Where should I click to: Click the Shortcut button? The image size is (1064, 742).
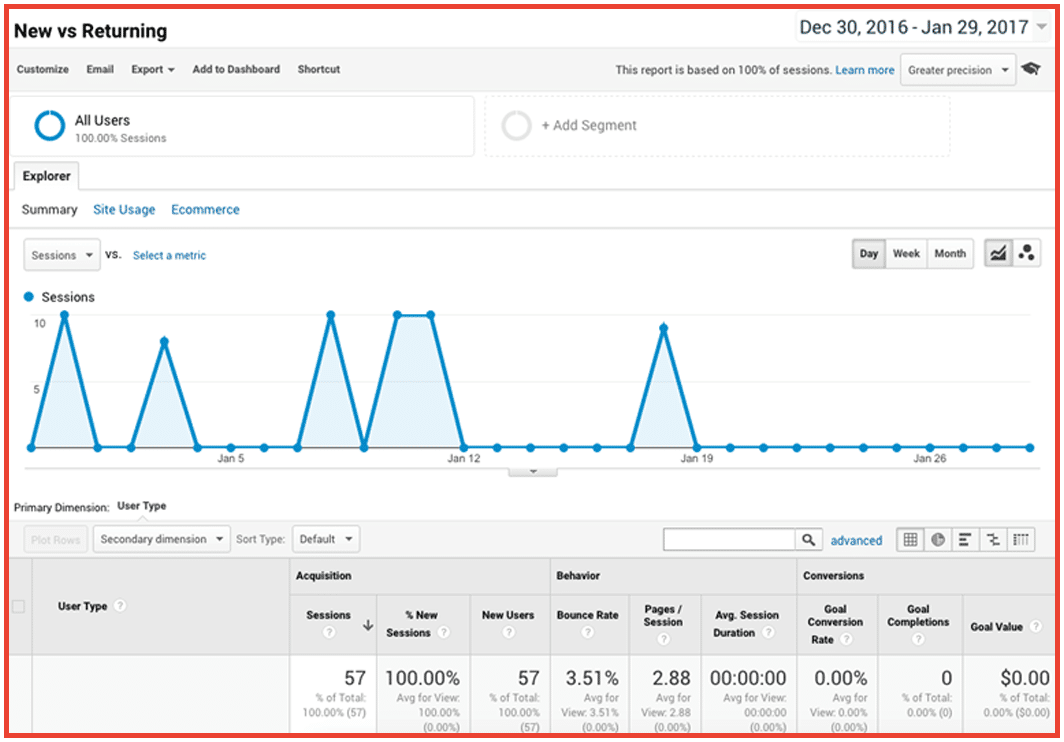(319, 69)
